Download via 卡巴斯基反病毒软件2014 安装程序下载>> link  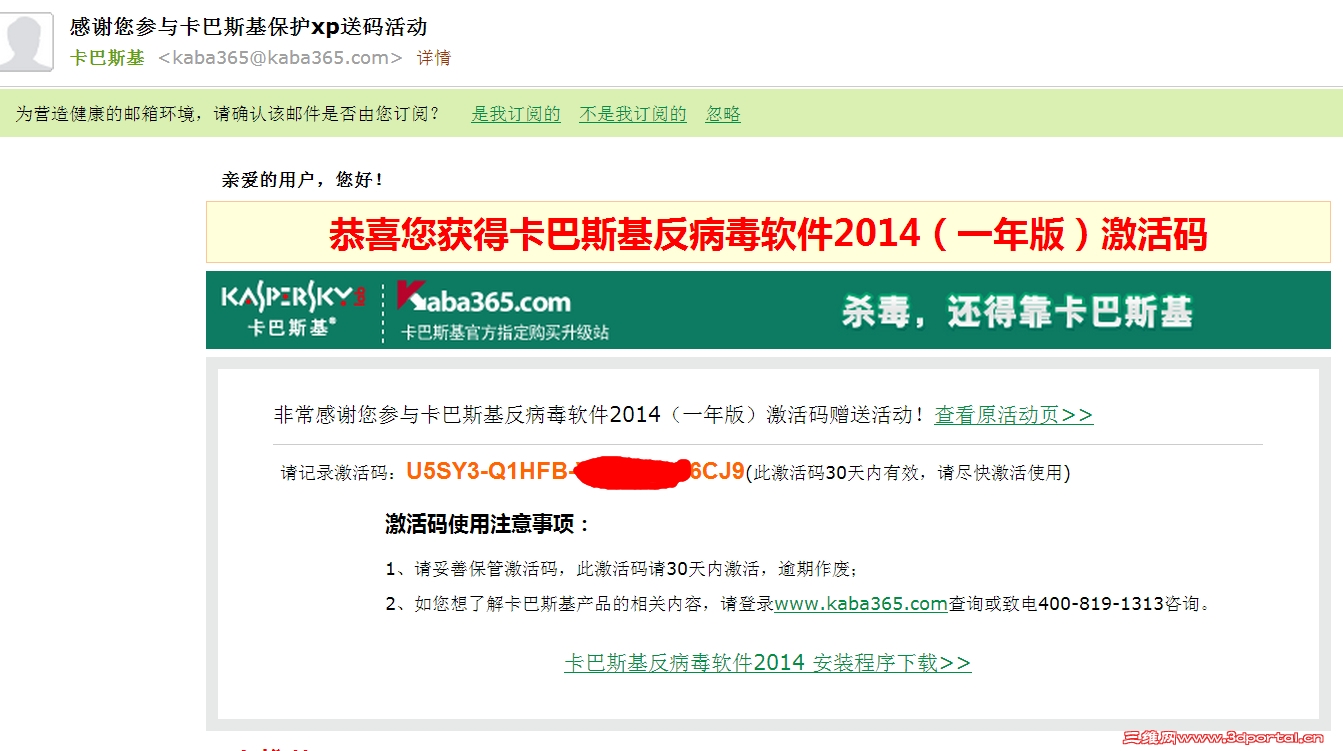tap(768, 663)
